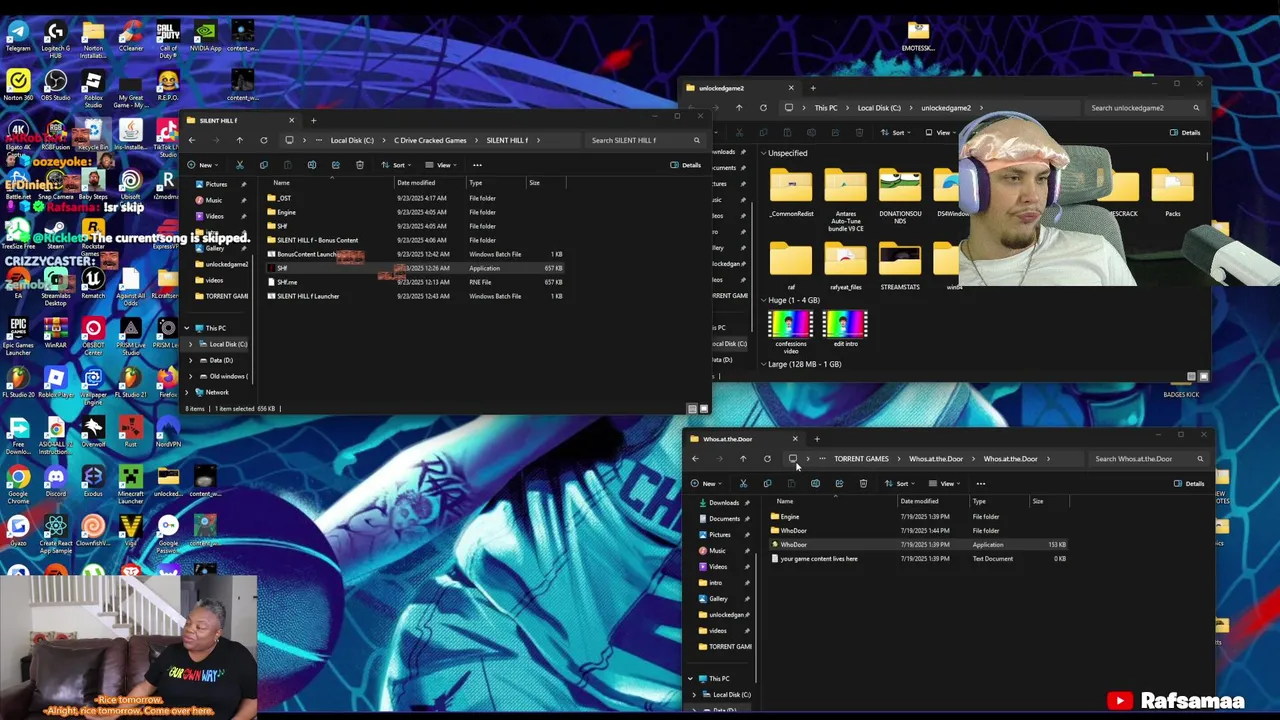Cut icon in SILENT HILL f window toolbar
This screenshot has width=1280, height=720.
[239, 165]
